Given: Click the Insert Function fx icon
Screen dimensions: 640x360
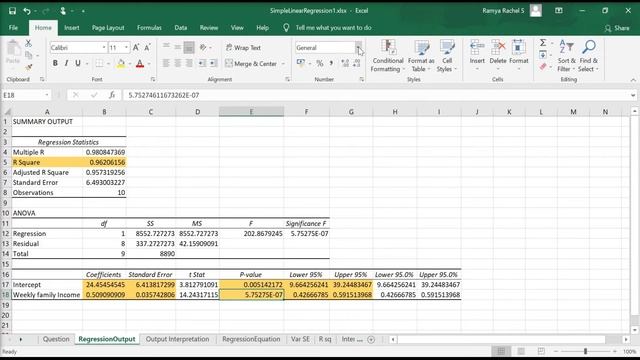Looking at the screenshot, I should 112,95.
